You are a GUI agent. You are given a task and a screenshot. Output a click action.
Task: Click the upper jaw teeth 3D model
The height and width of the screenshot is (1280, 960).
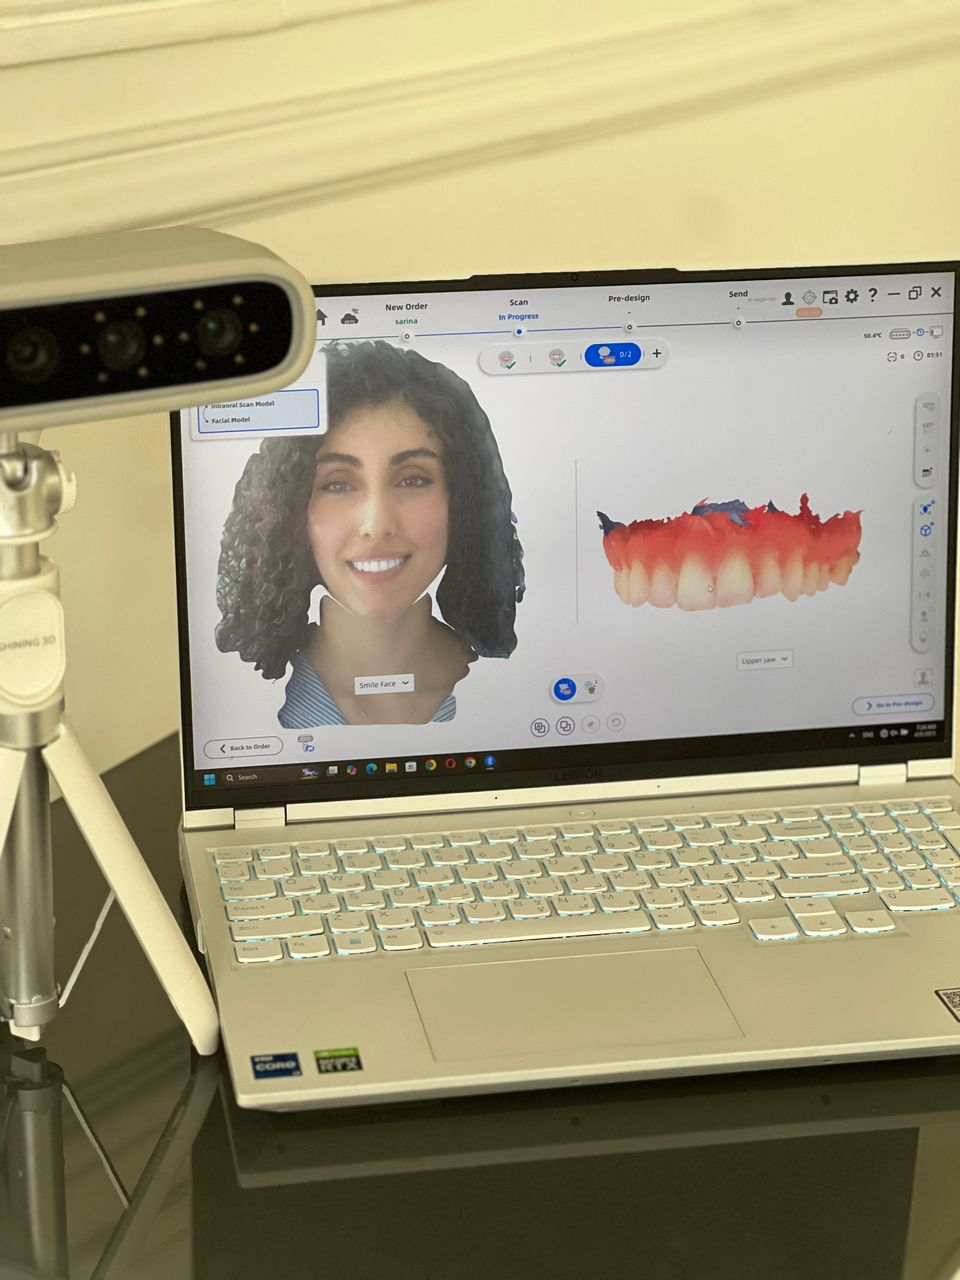pos(730,552)
